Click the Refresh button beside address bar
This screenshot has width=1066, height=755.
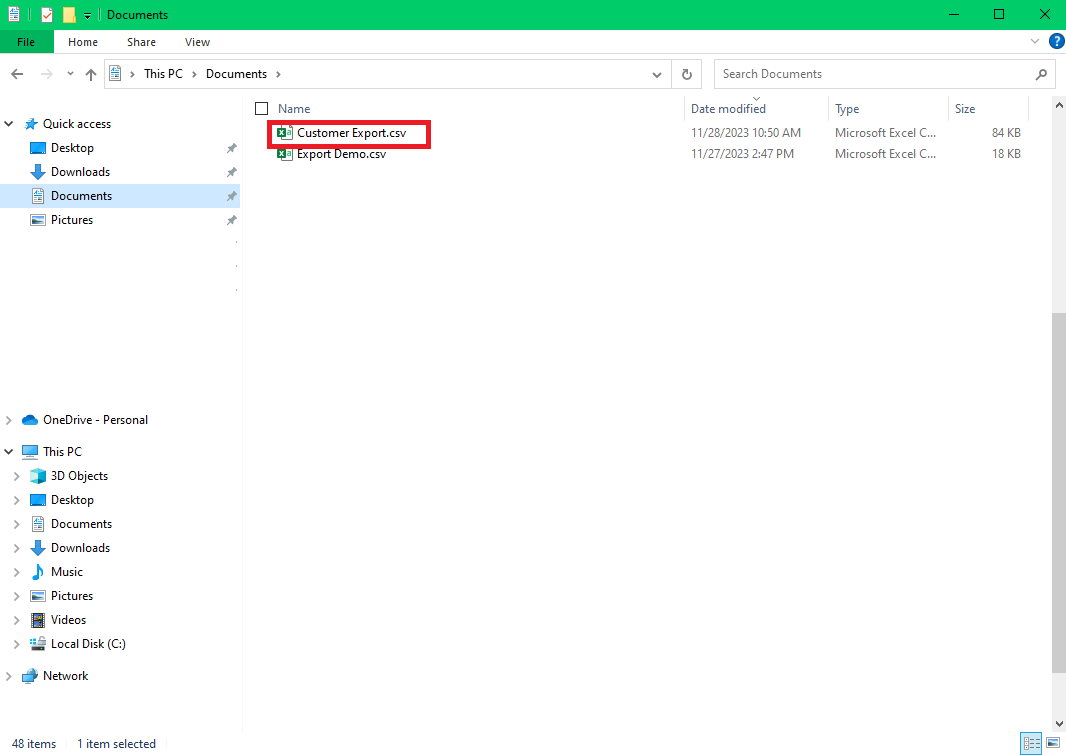pos(686,74)
